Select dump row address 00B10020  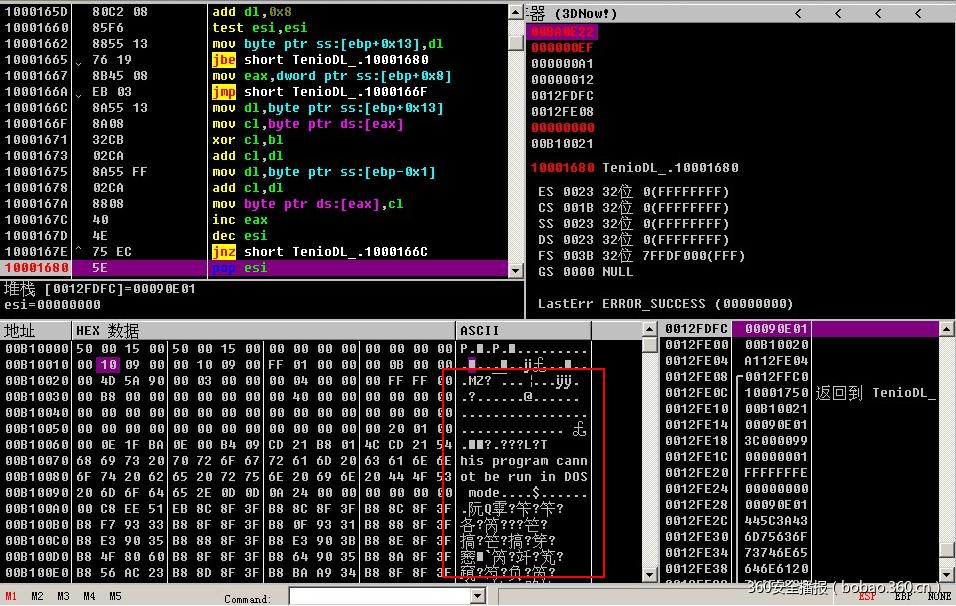(x=37, y=380)
